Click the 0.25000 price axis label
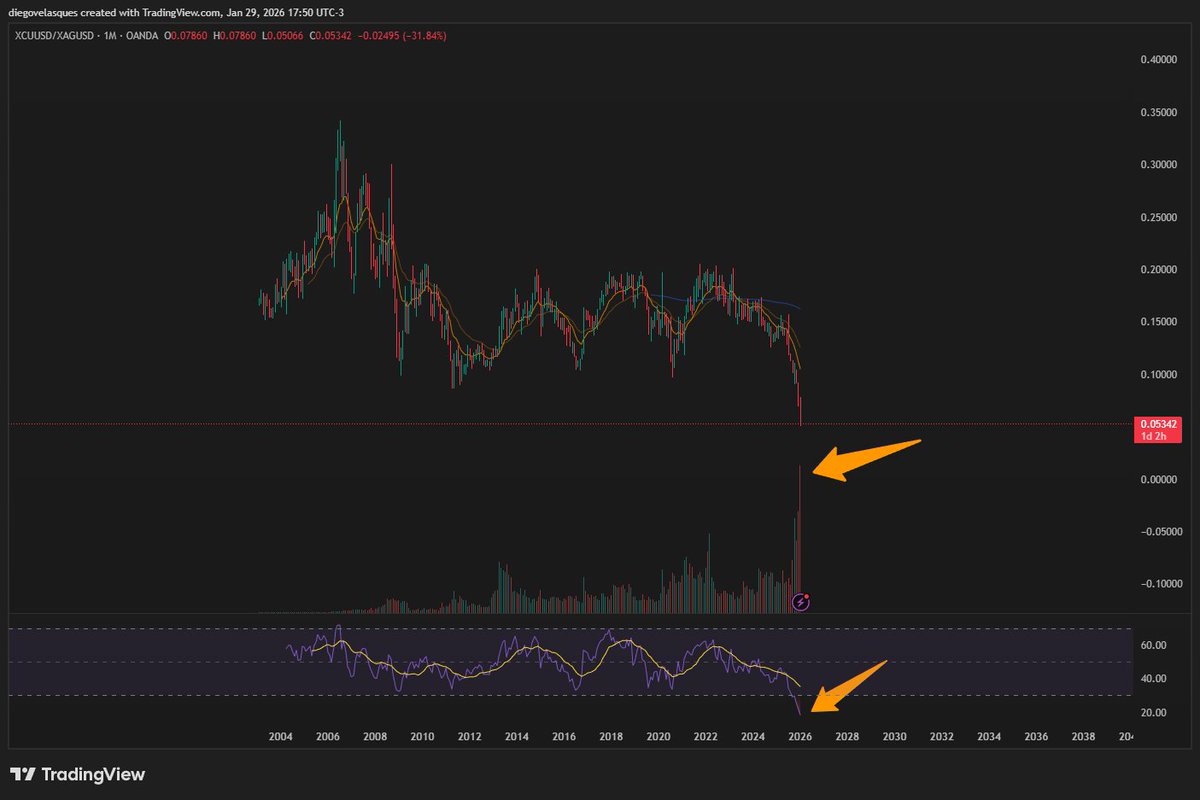Viewport: 1200px width, 800px height. point(1159,218)
